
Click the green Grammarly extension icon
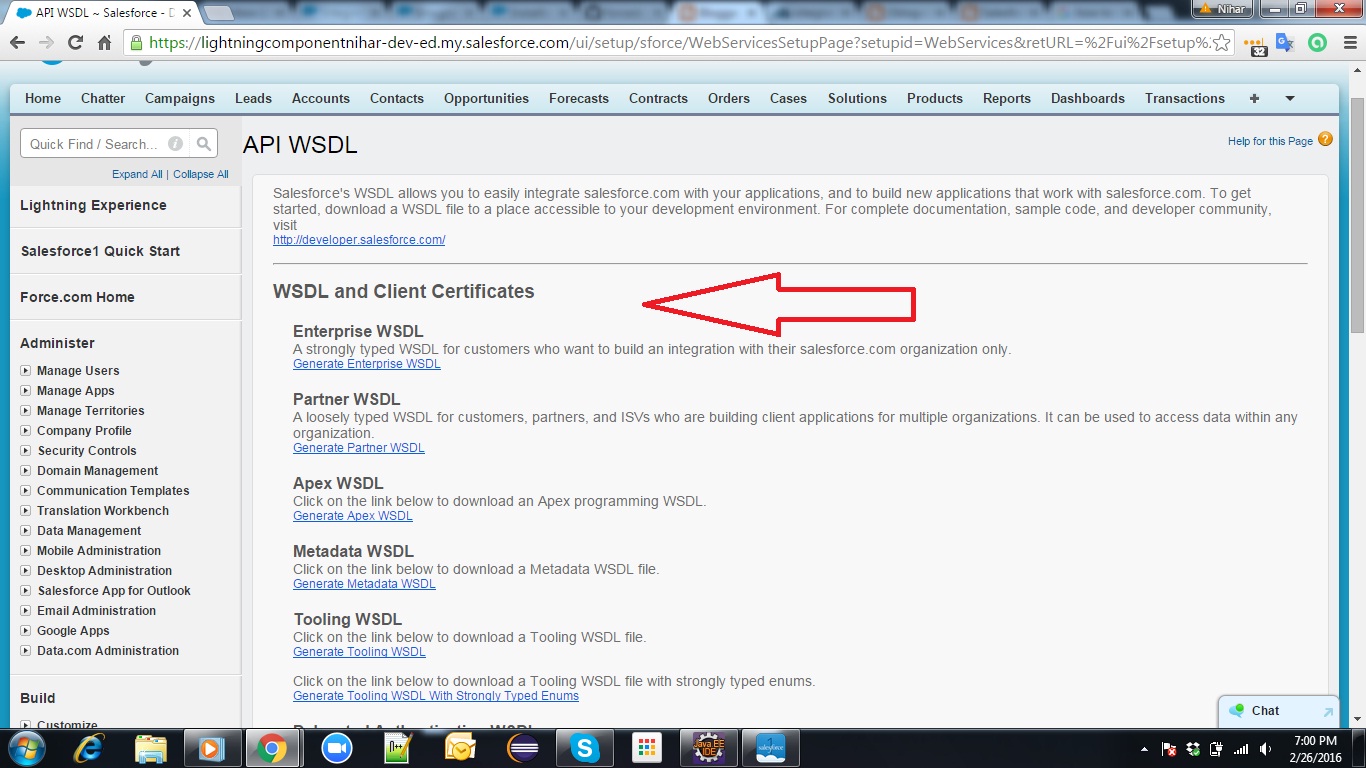coord(1318,43)
